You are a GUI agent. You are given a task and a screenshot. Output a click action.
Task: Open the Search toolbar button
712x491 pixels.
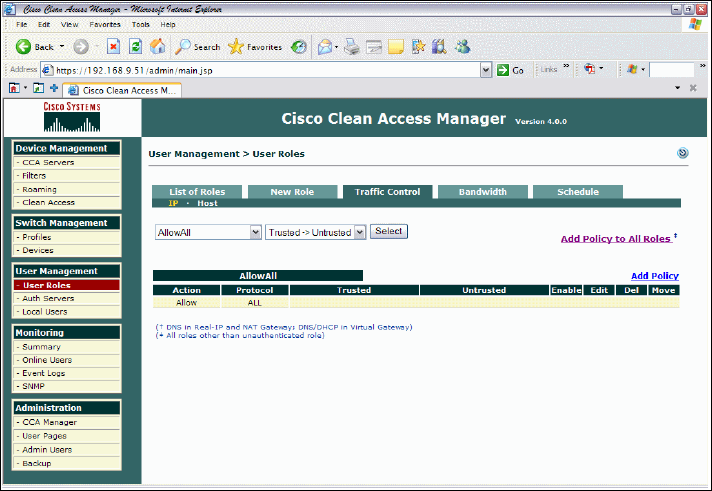197,46
